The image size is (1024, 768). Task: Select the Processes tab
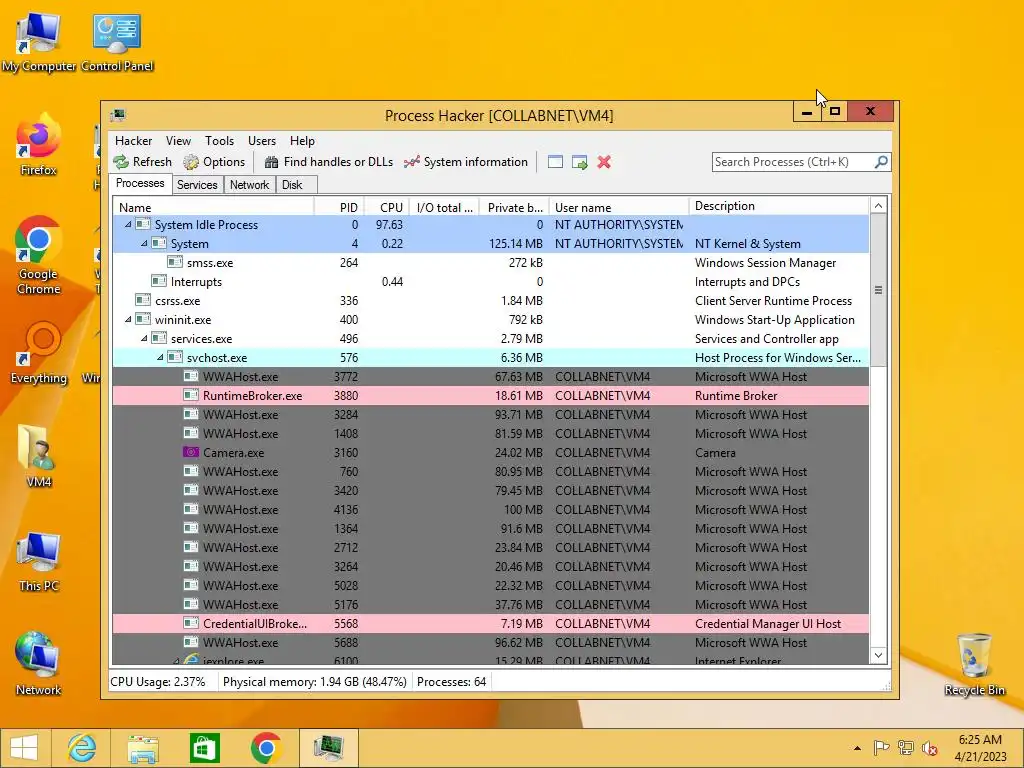[x=140, y=184]
